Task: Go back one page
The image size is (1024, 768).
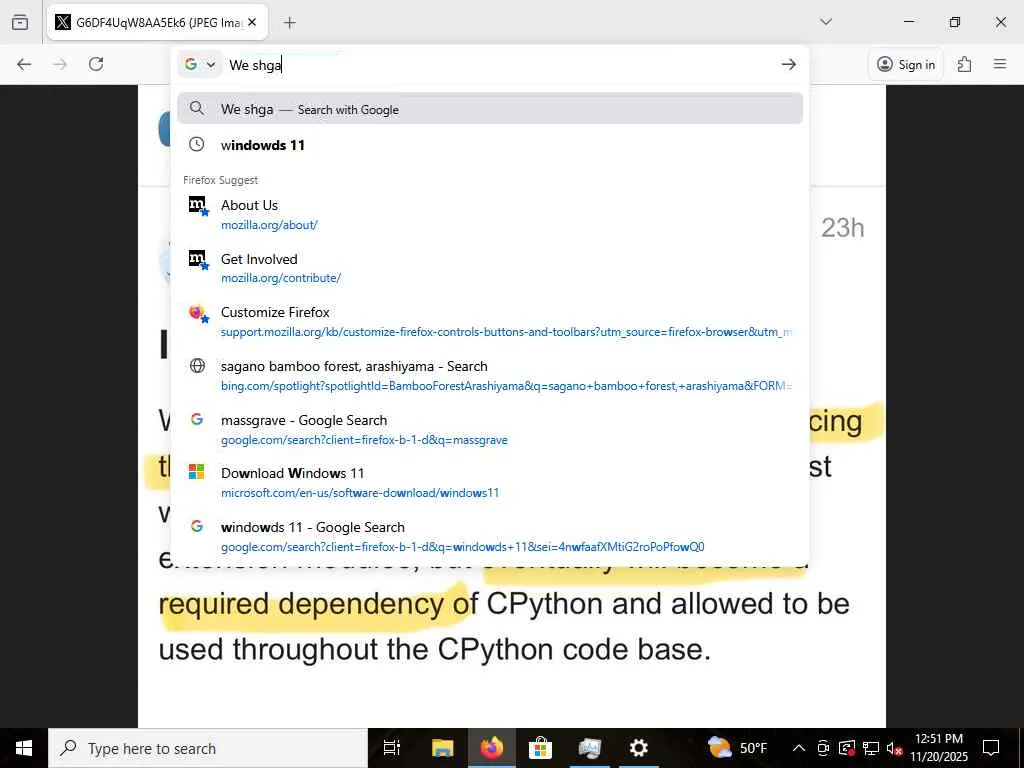Action: tap(24, 64)
